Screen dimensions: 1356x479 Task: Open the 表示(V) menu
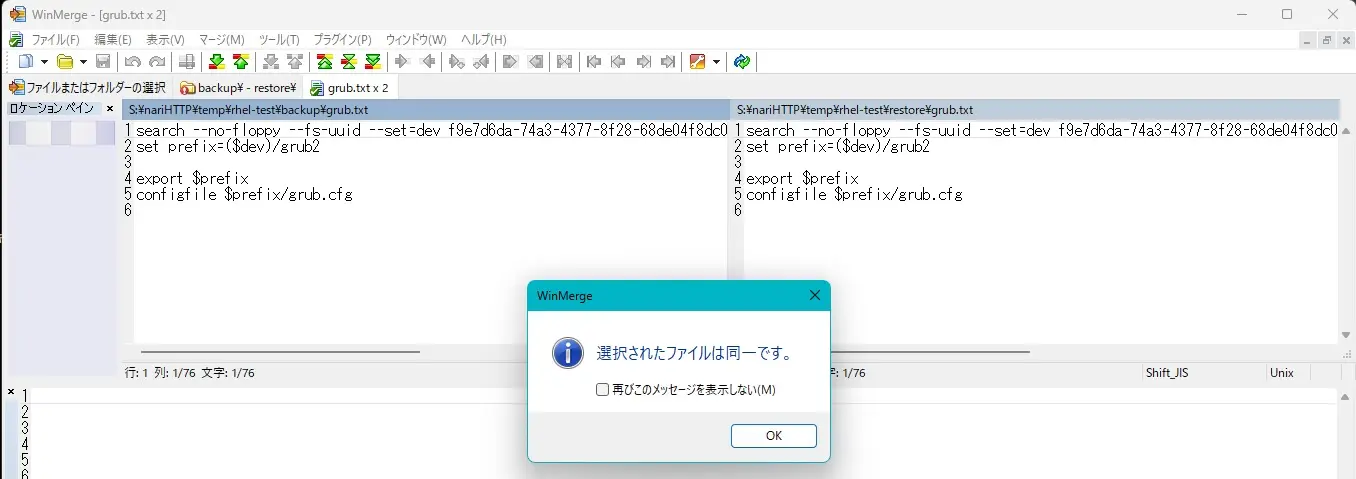(165, 40)
